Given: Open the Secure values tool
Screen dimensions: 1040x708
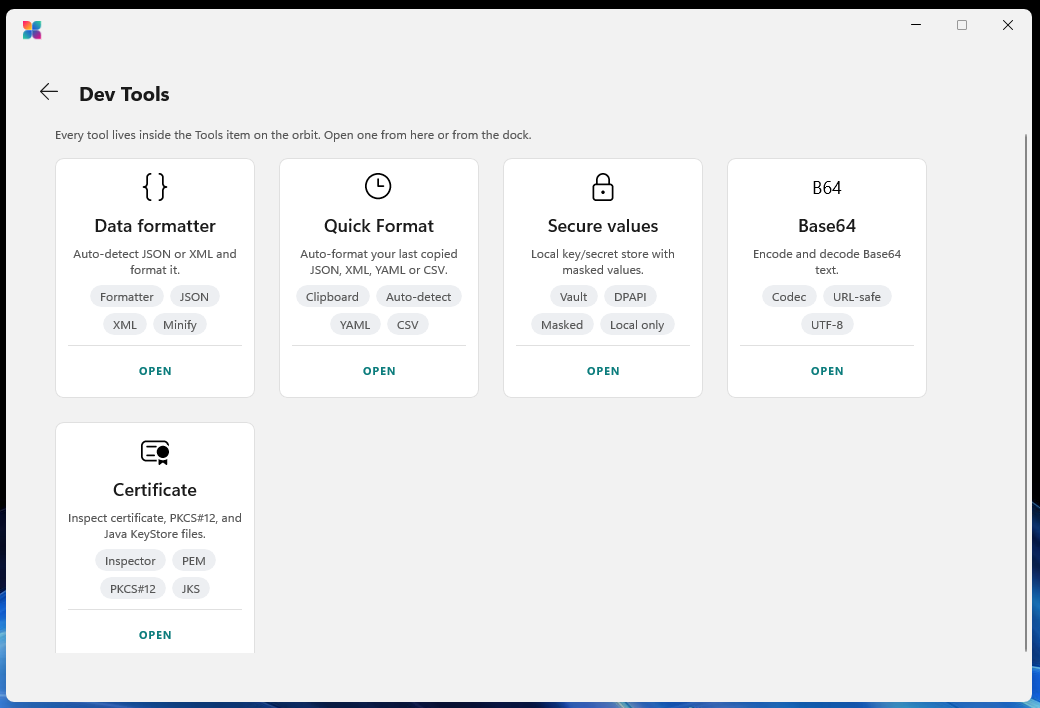Looking at the screenshot, I should coord(603,371).
